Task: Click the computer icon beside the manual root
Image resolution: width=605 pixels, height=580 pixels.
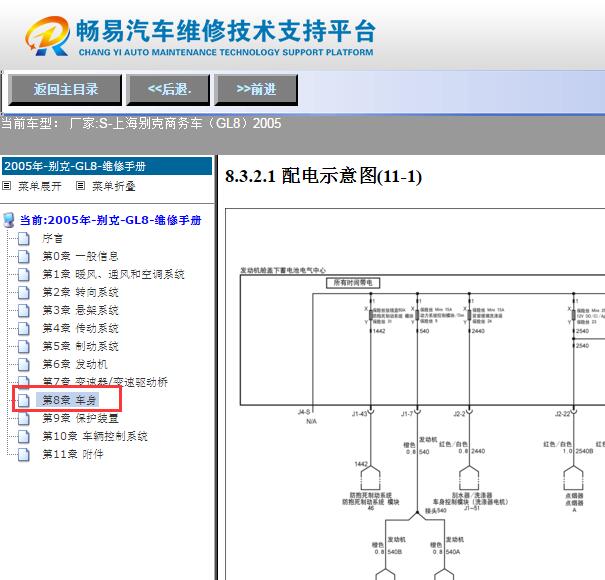Action: point(8,220)
